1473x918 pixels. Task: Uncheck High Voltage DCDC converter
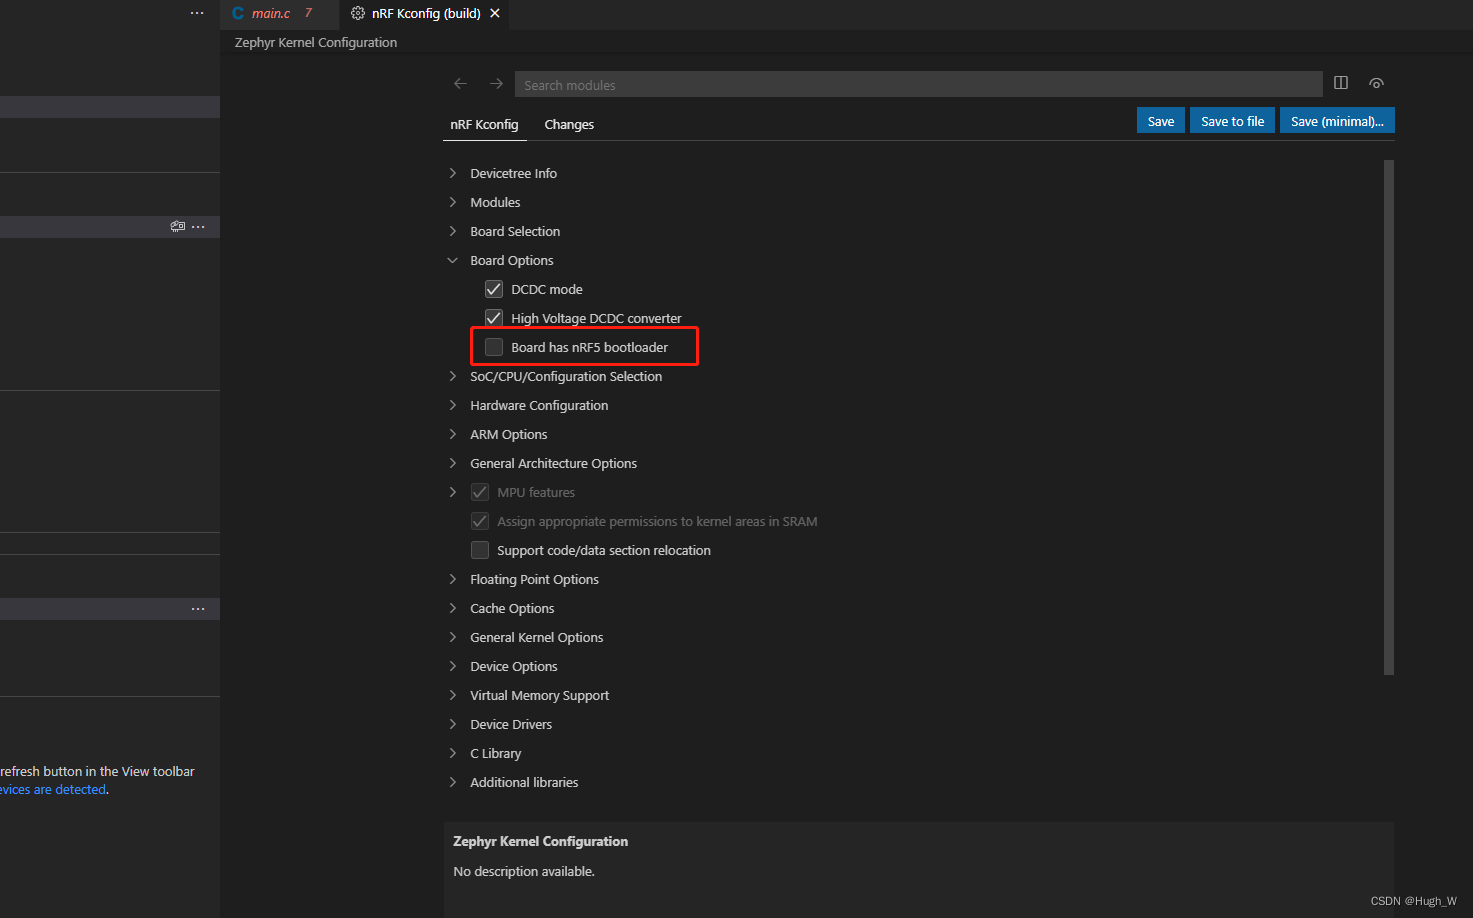tap(494, 318)
